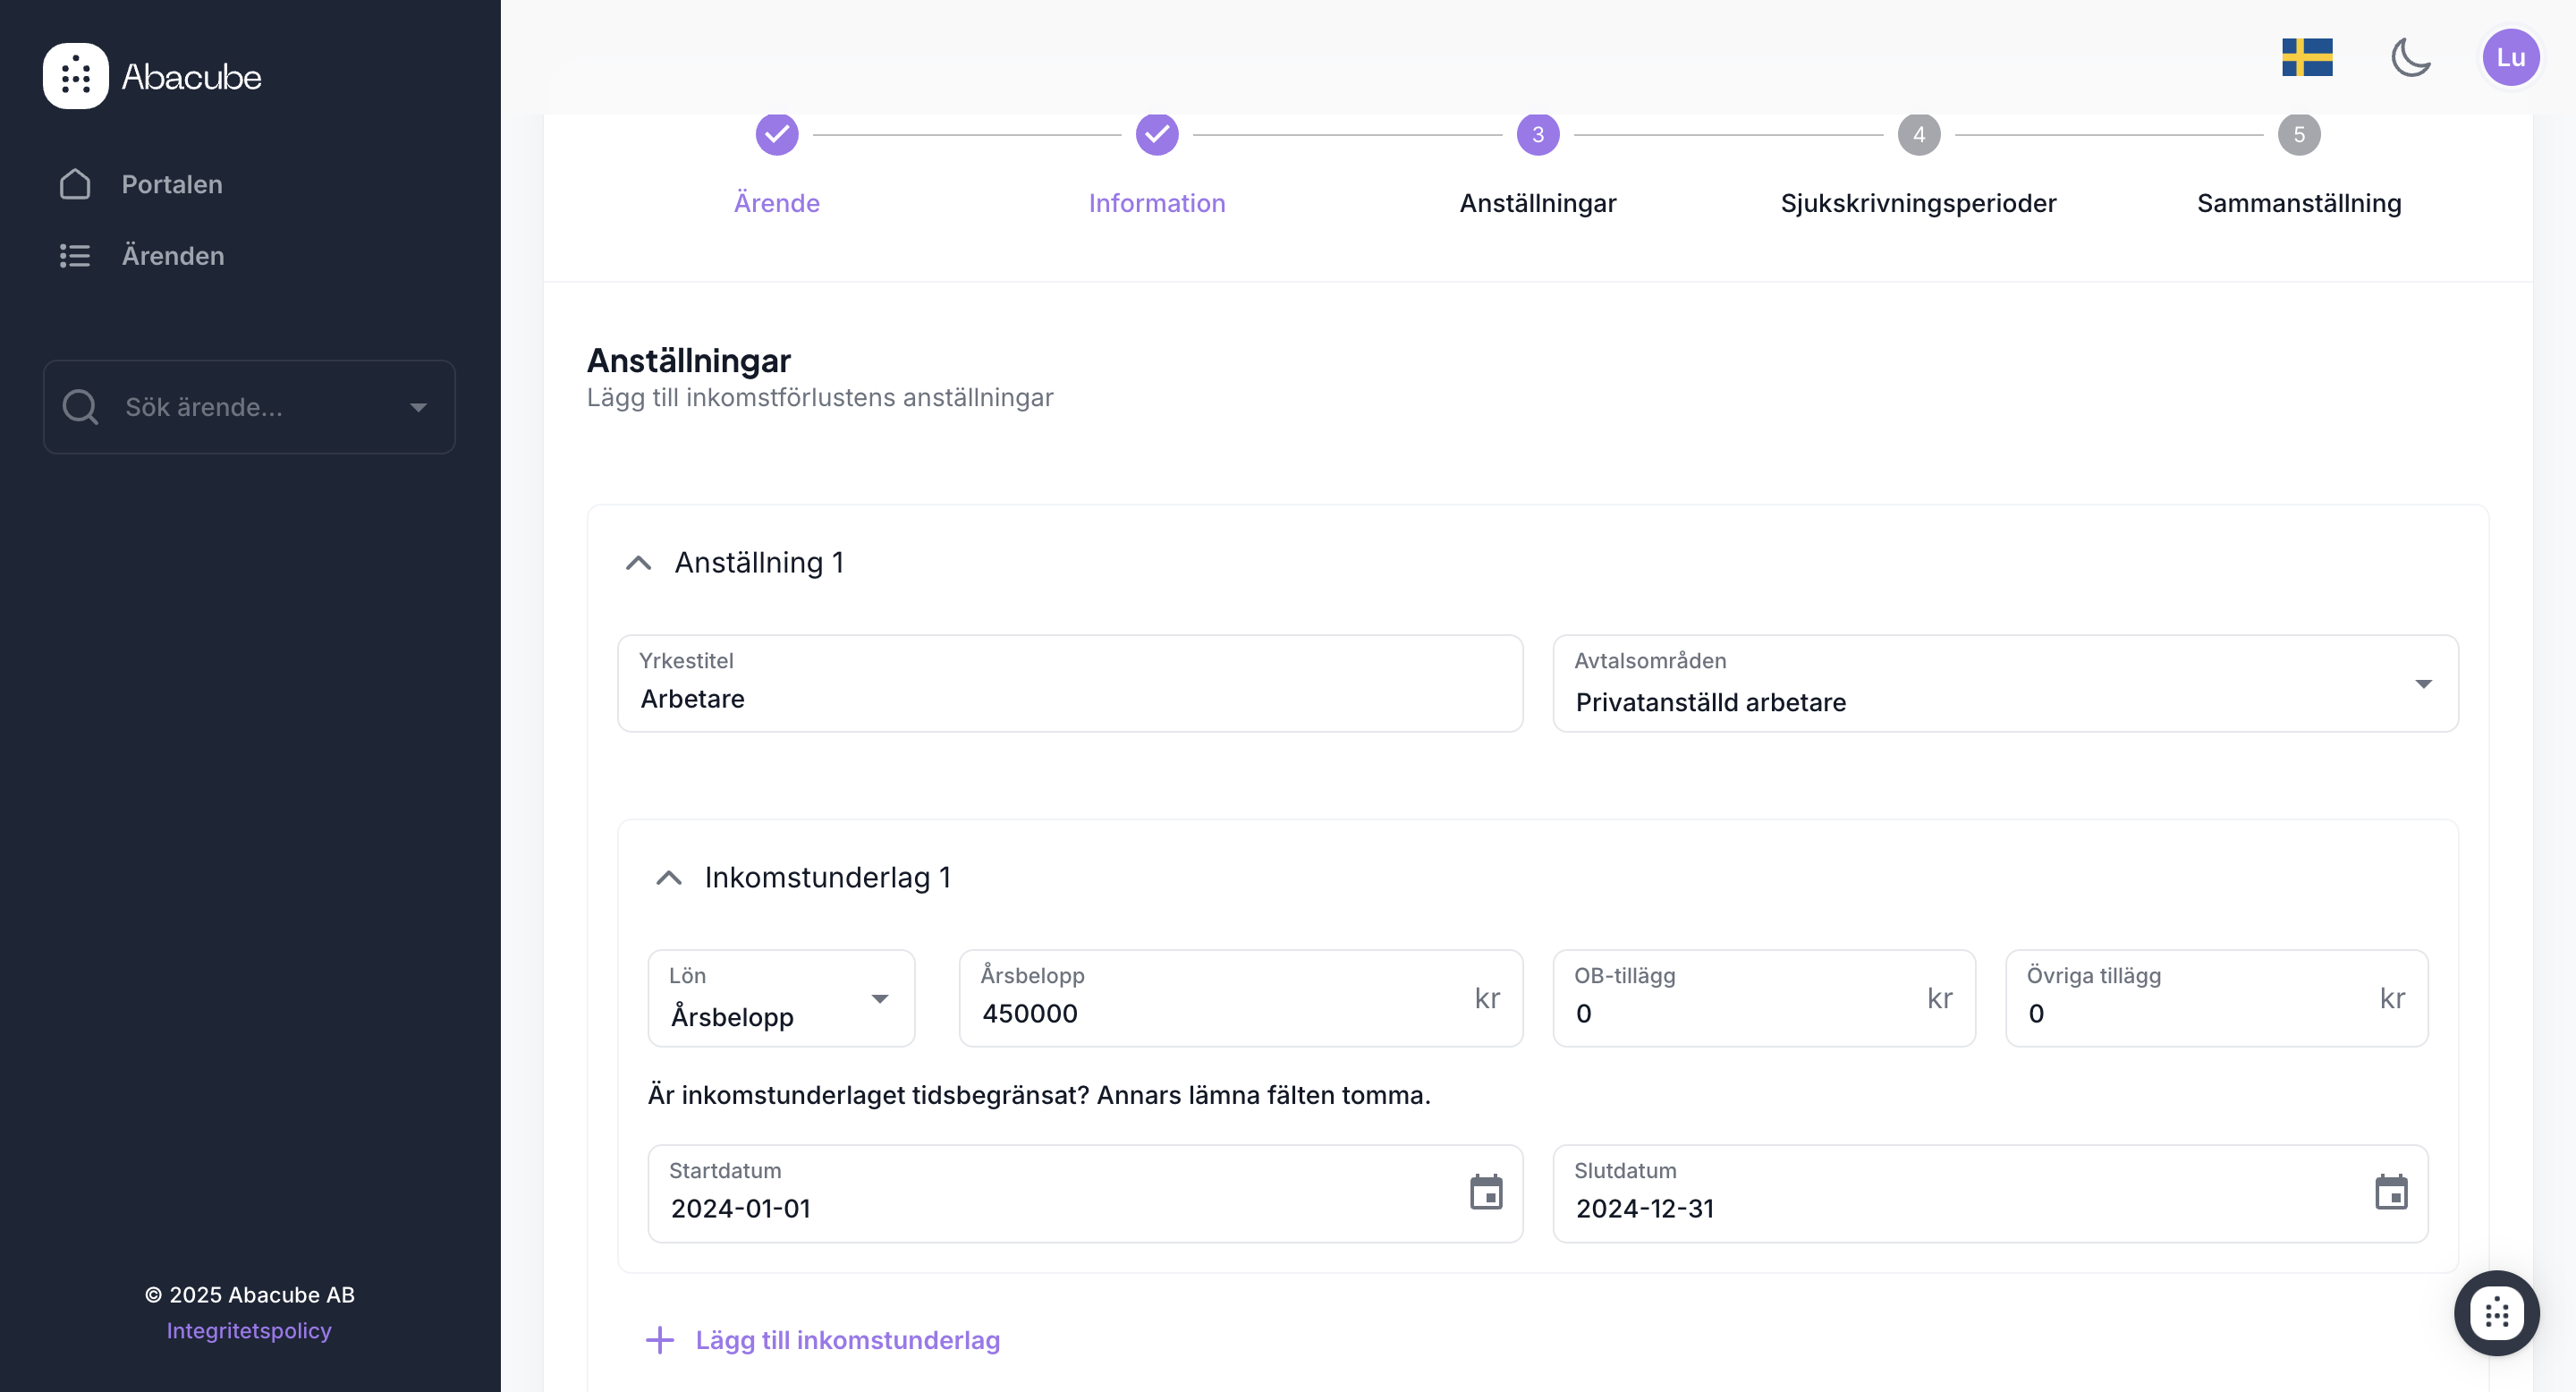Toggle dark mode with moon icon
This screenshot has width=2576, height=1392.
[2410, 57]
